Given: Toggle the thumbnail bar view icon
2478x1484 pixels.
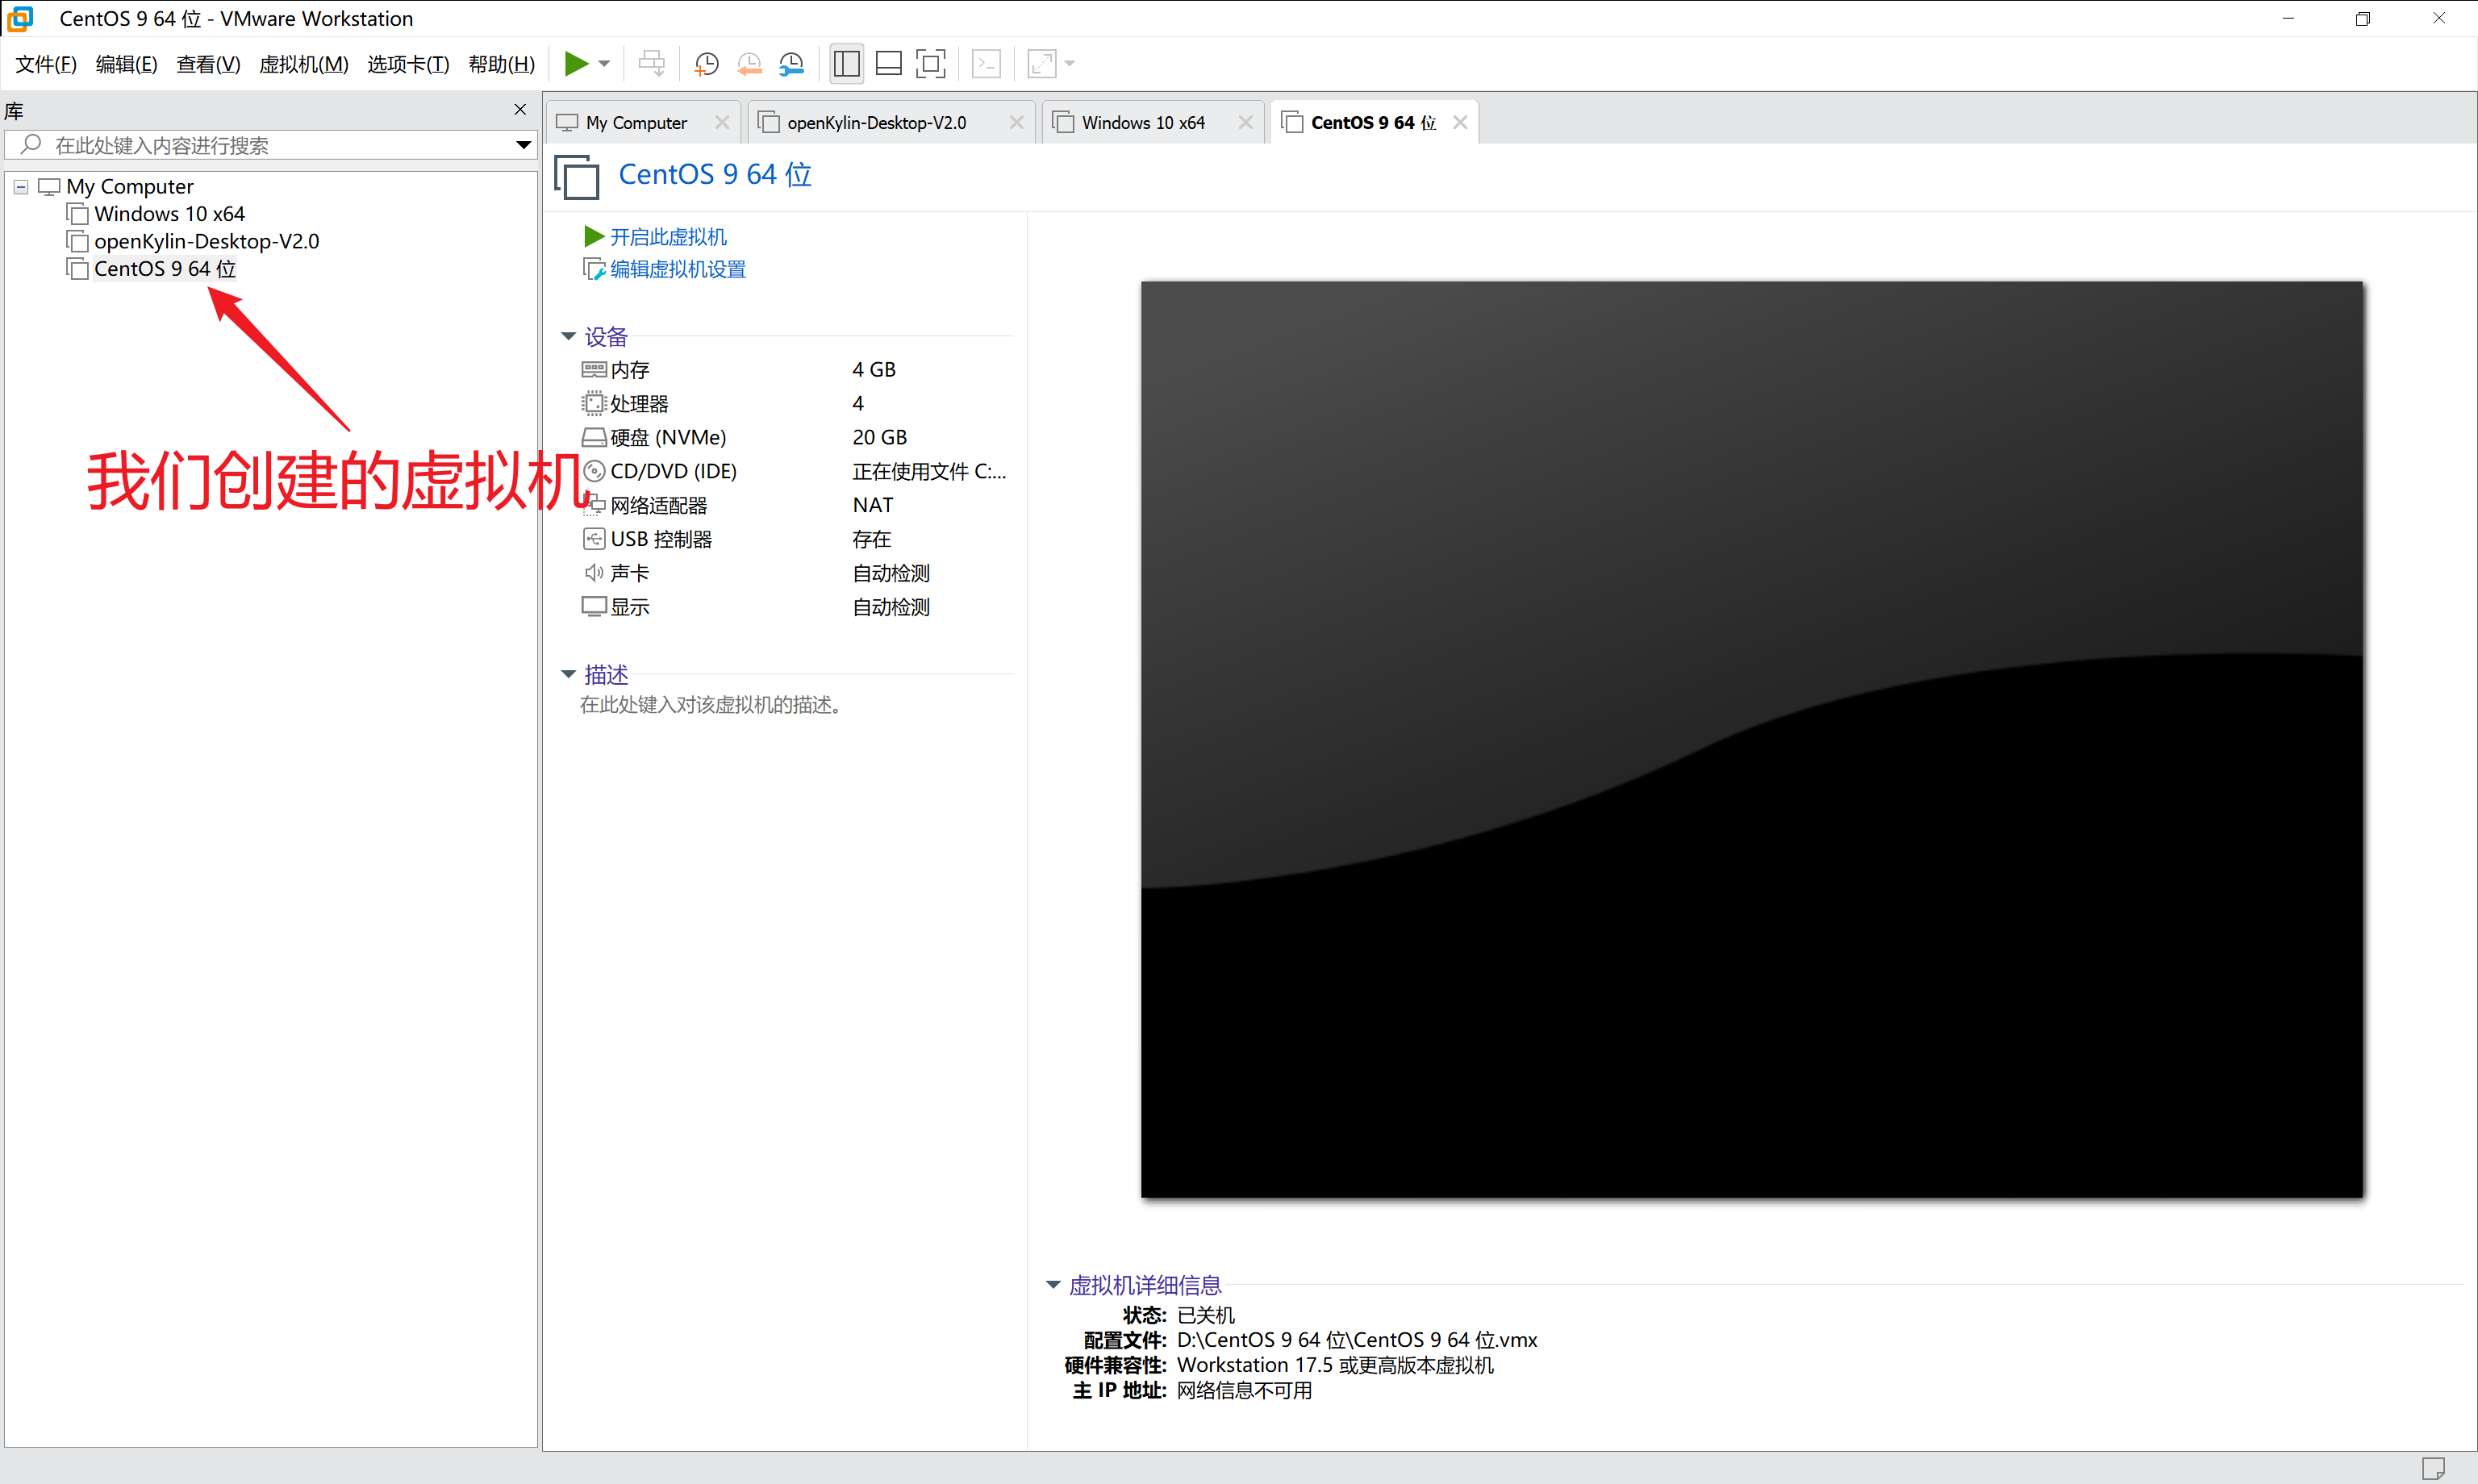Looking at the screenshot, I should [x=888, y=64].
